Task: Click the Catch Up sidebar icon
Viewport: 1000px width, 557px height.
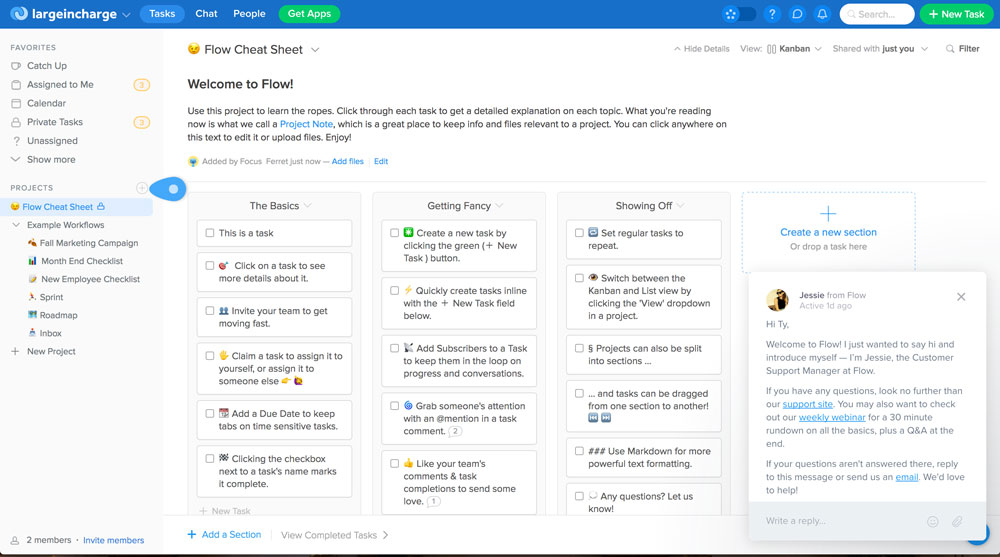Action: pyautogui.click(x=16, y=66)
